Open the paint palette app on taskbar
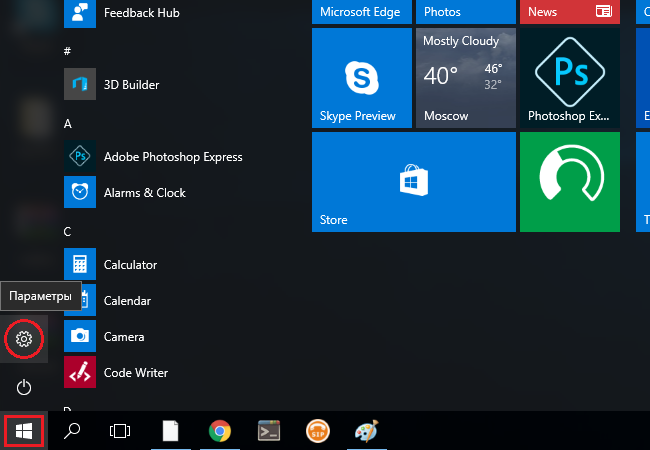650x450 pixels. [367, 431]
